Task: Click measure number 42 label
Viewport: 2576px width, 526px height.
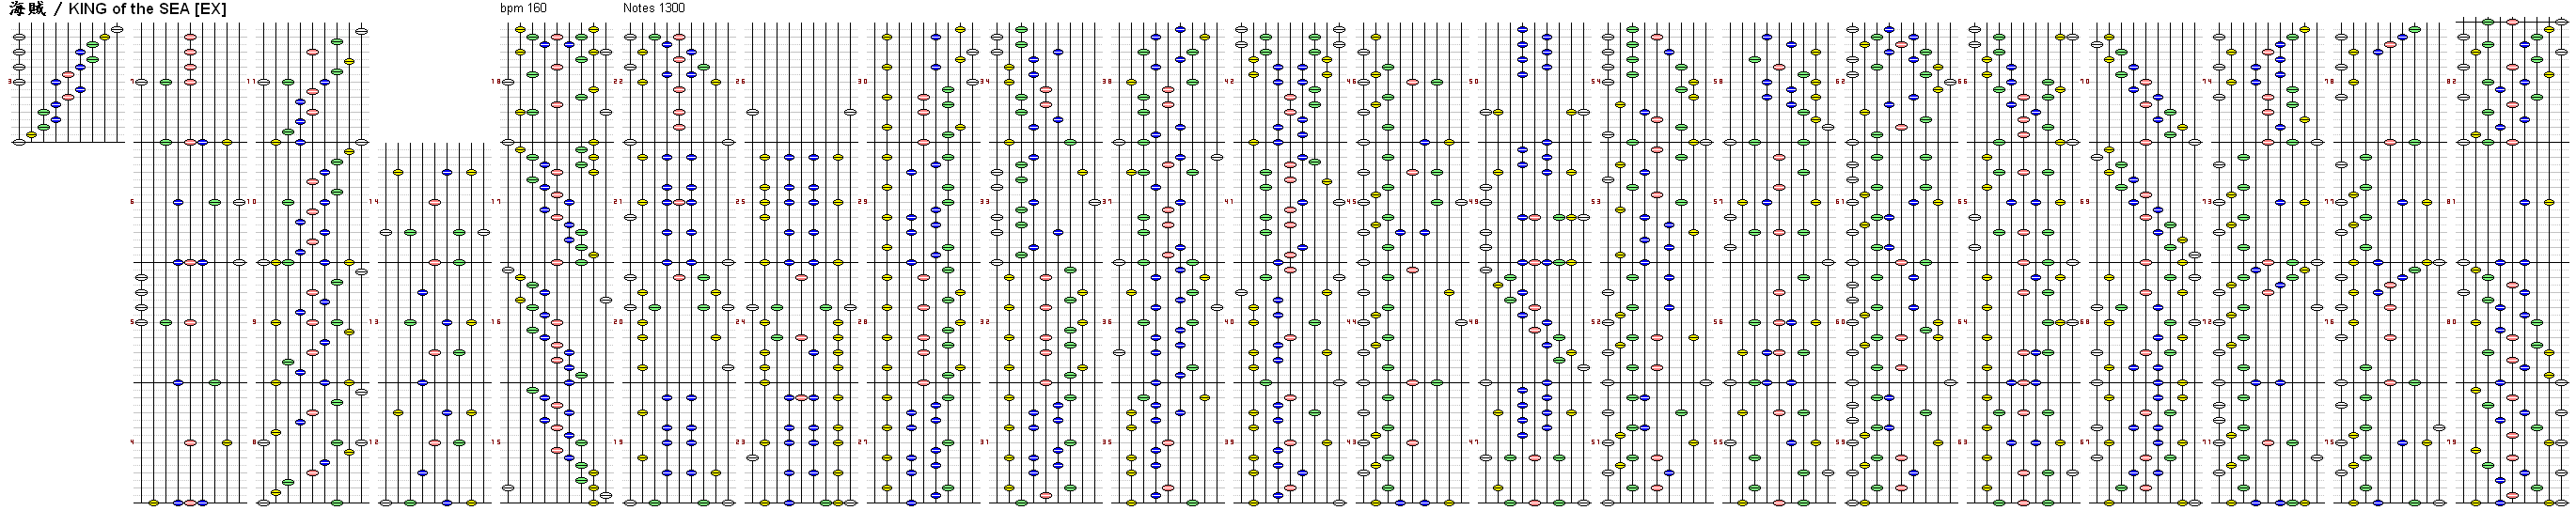Action: (x=1229, y=82)
